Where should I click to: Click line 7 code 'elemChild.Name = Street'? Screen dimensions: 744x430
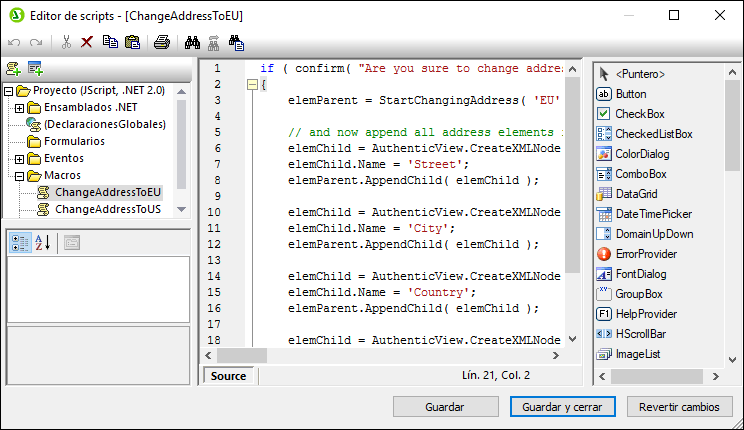378,165
